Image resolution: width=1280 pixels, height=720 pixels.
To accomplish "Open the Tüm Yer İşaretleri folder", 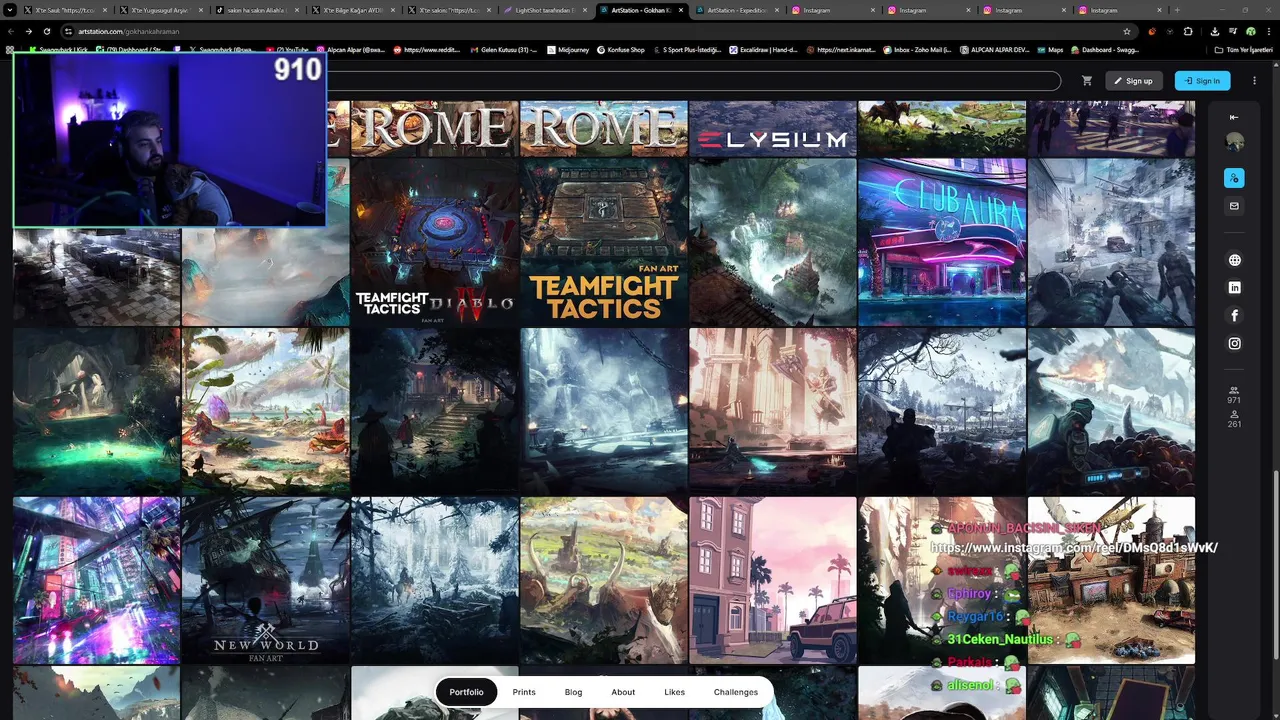I will coord(1243,49).
